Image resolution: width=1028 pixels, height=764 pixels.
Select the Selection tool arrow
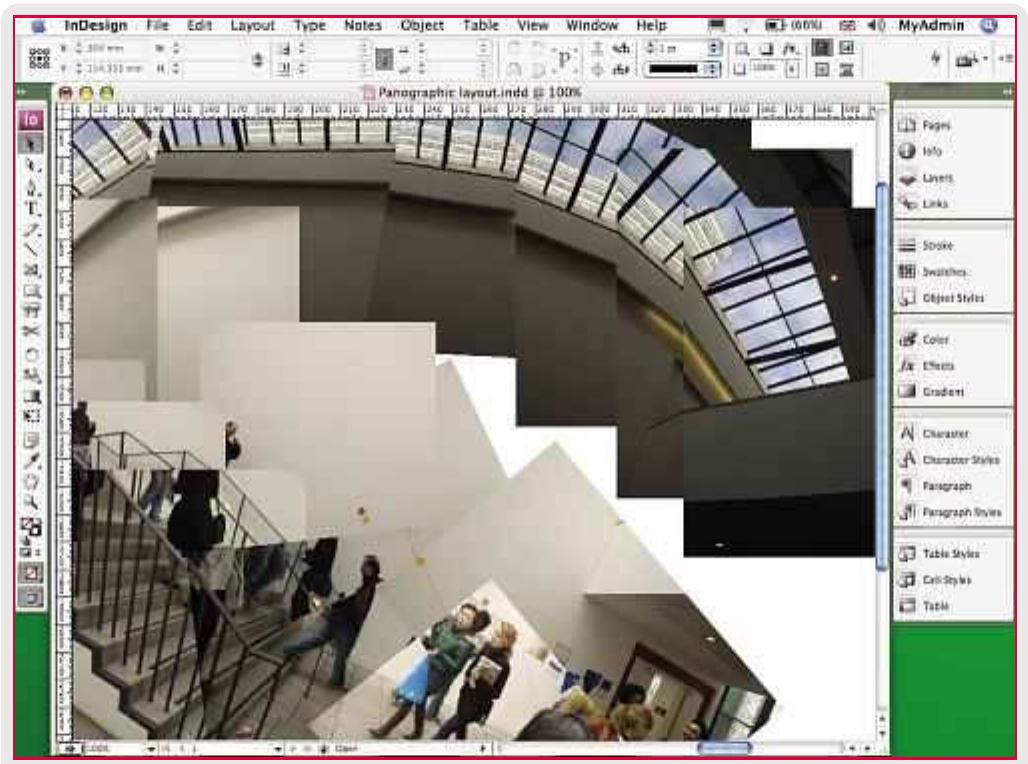[x=32, y=141]
